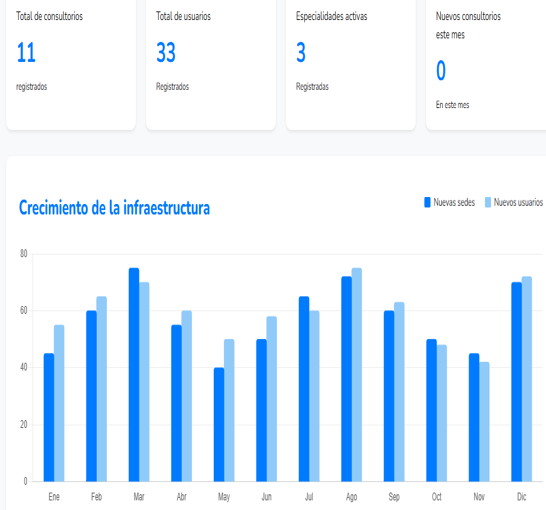Click the Feb month axis label
Image resolution: width=546 pixels, height=510 pixels.
[x=96, y=496]
